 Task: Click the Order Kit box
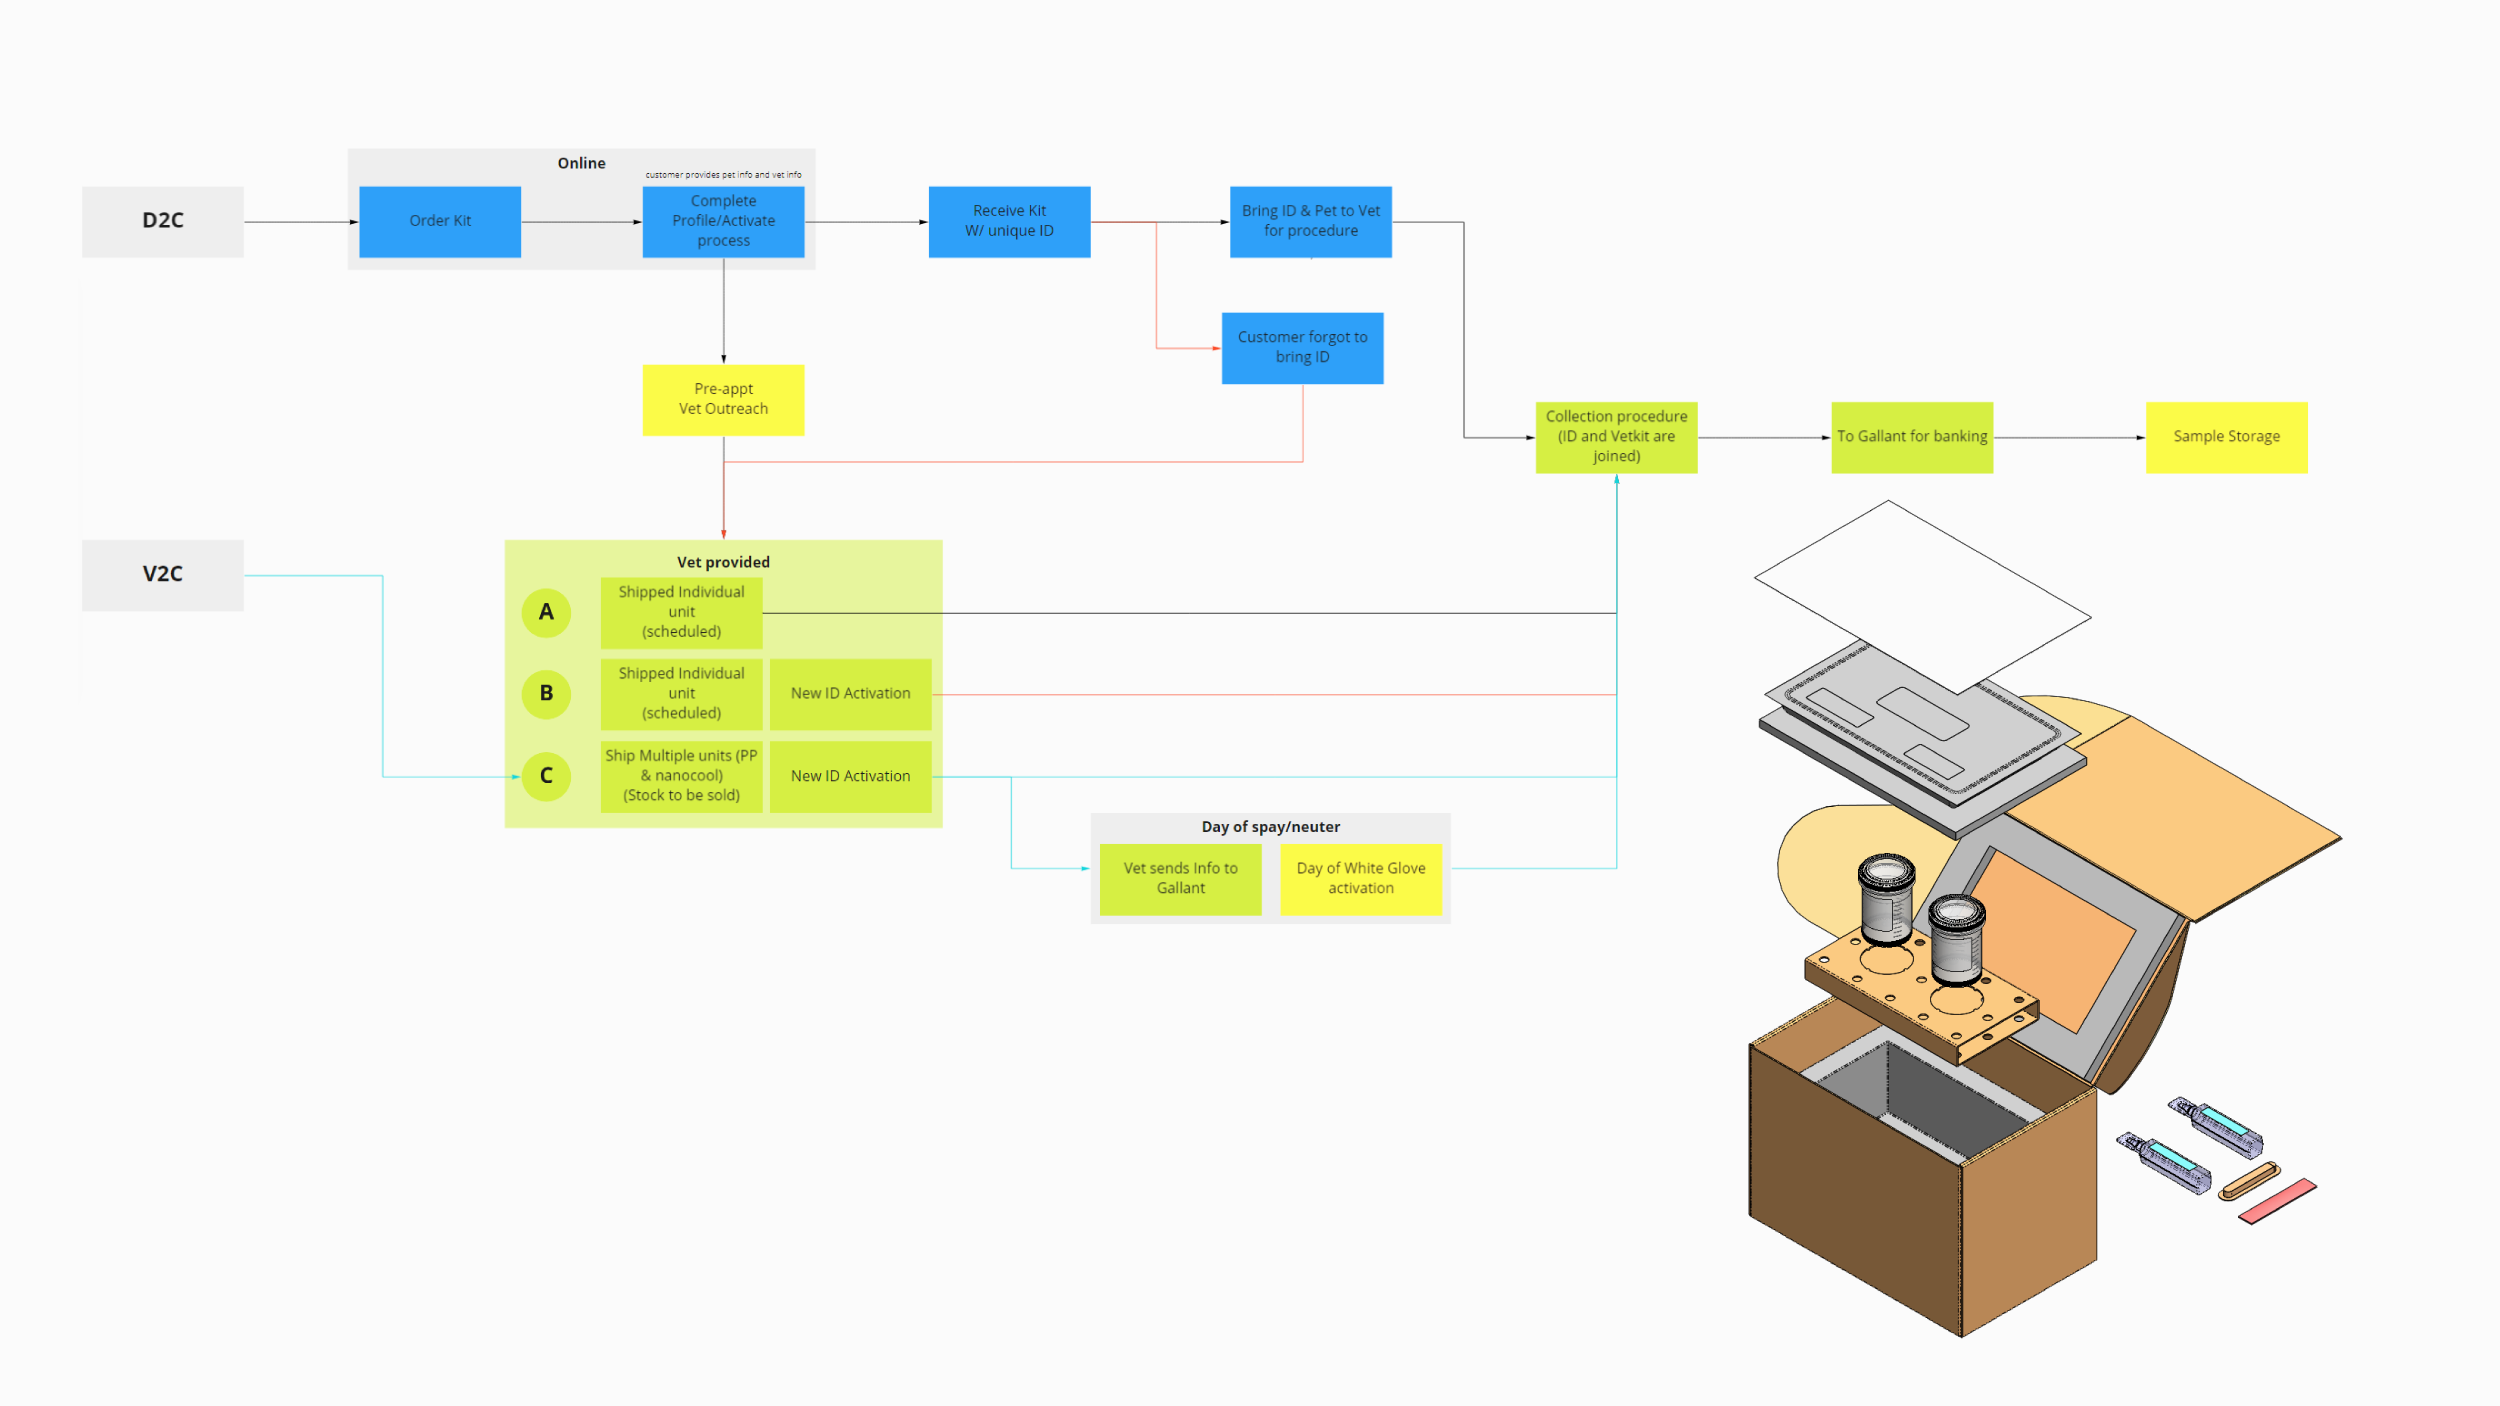(x=440, y=221)
